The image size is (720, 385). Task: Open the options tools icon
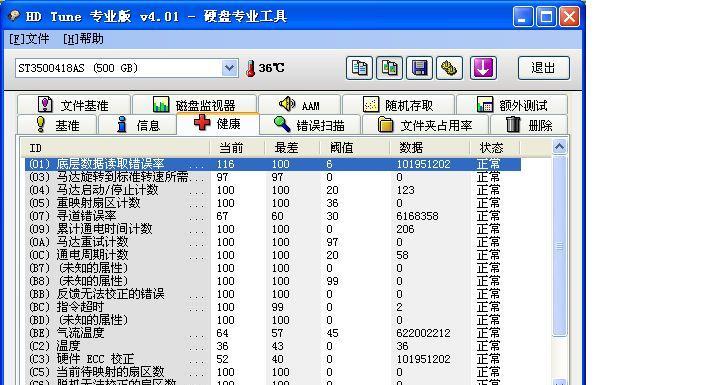[x=449, y=68]
